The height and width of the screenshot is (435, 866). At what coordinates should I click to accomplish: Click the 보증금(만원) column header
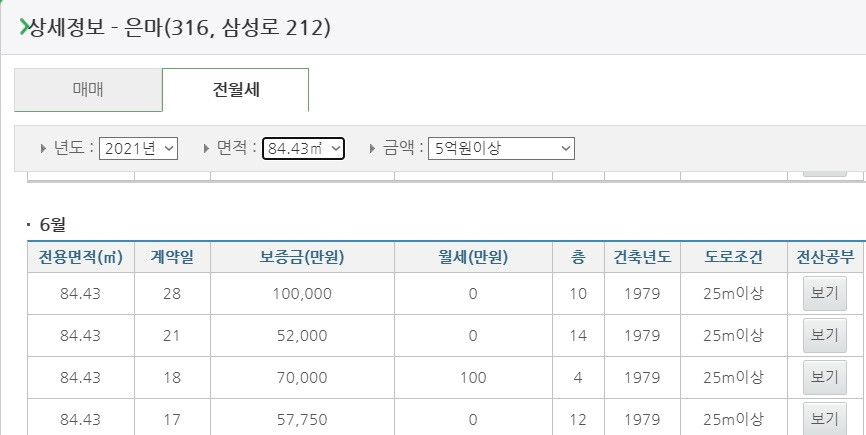(x=302, y=257)
